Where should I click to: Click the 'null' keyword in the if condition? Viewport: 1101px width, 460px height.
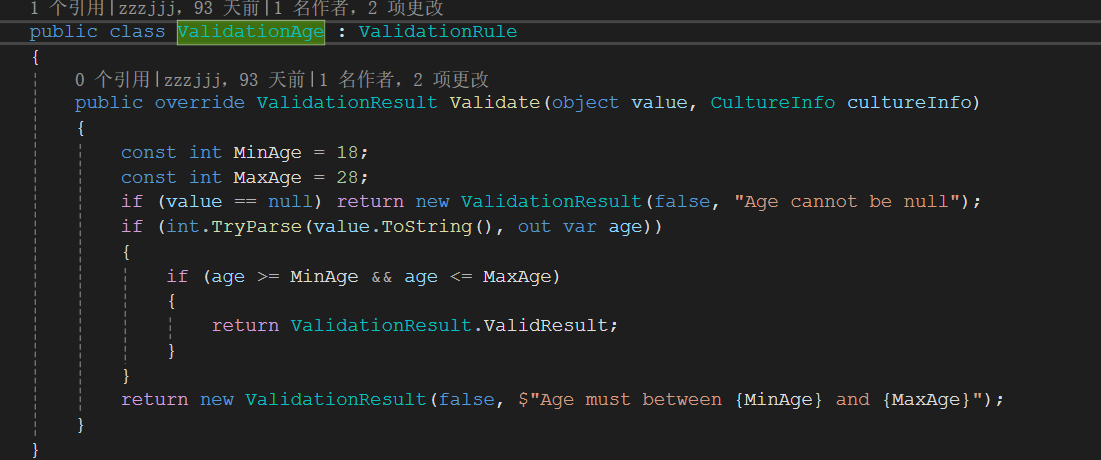[x=291, y=202]
